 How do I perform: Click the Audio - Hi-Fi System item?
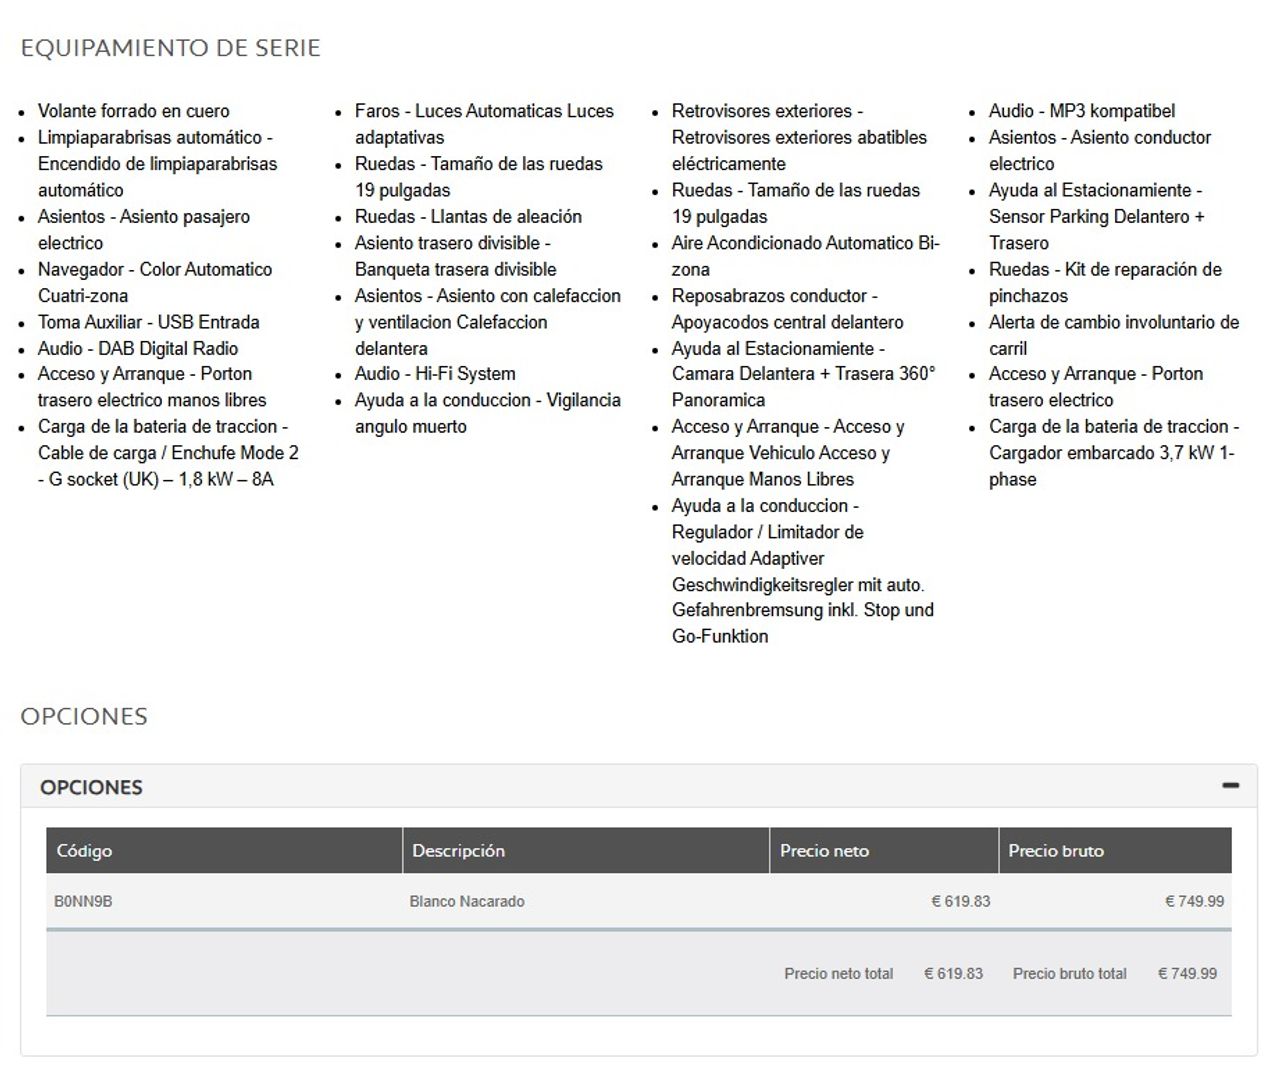435,374
